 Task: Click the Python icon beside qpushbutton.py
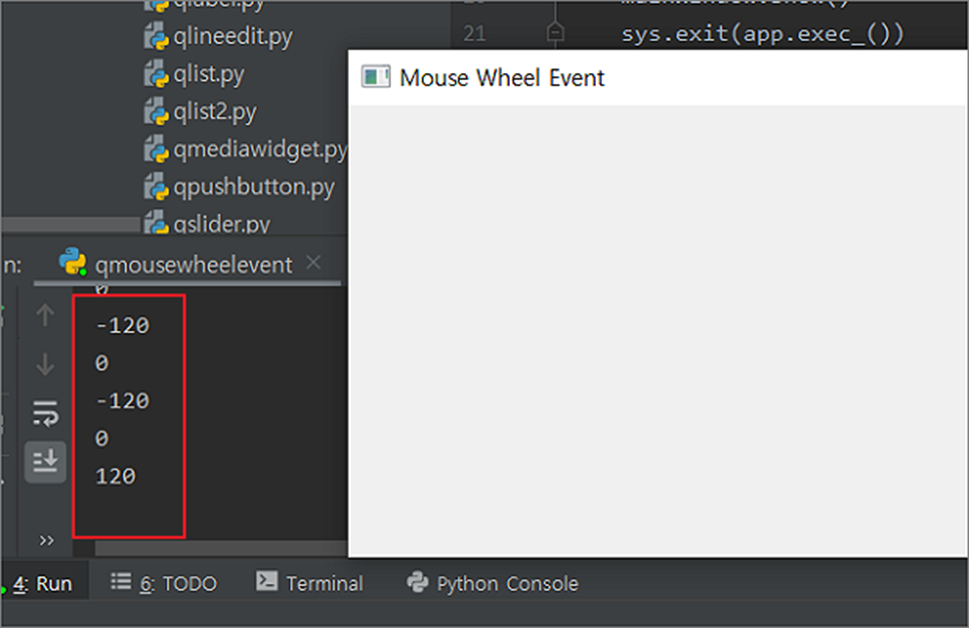click(x=158, y=187)
